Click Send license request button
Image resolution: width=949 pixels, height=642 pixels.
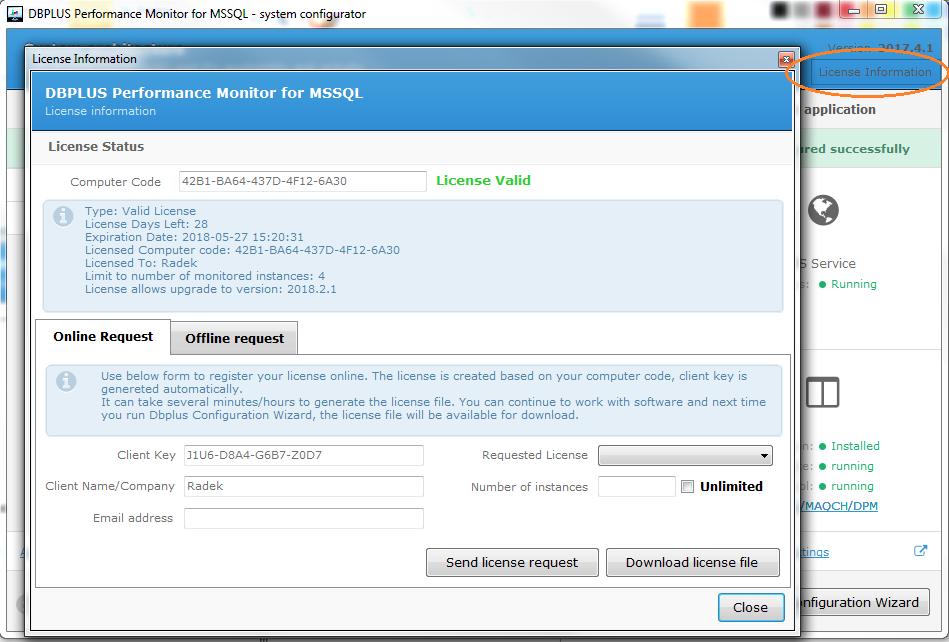tap(512, 563)
